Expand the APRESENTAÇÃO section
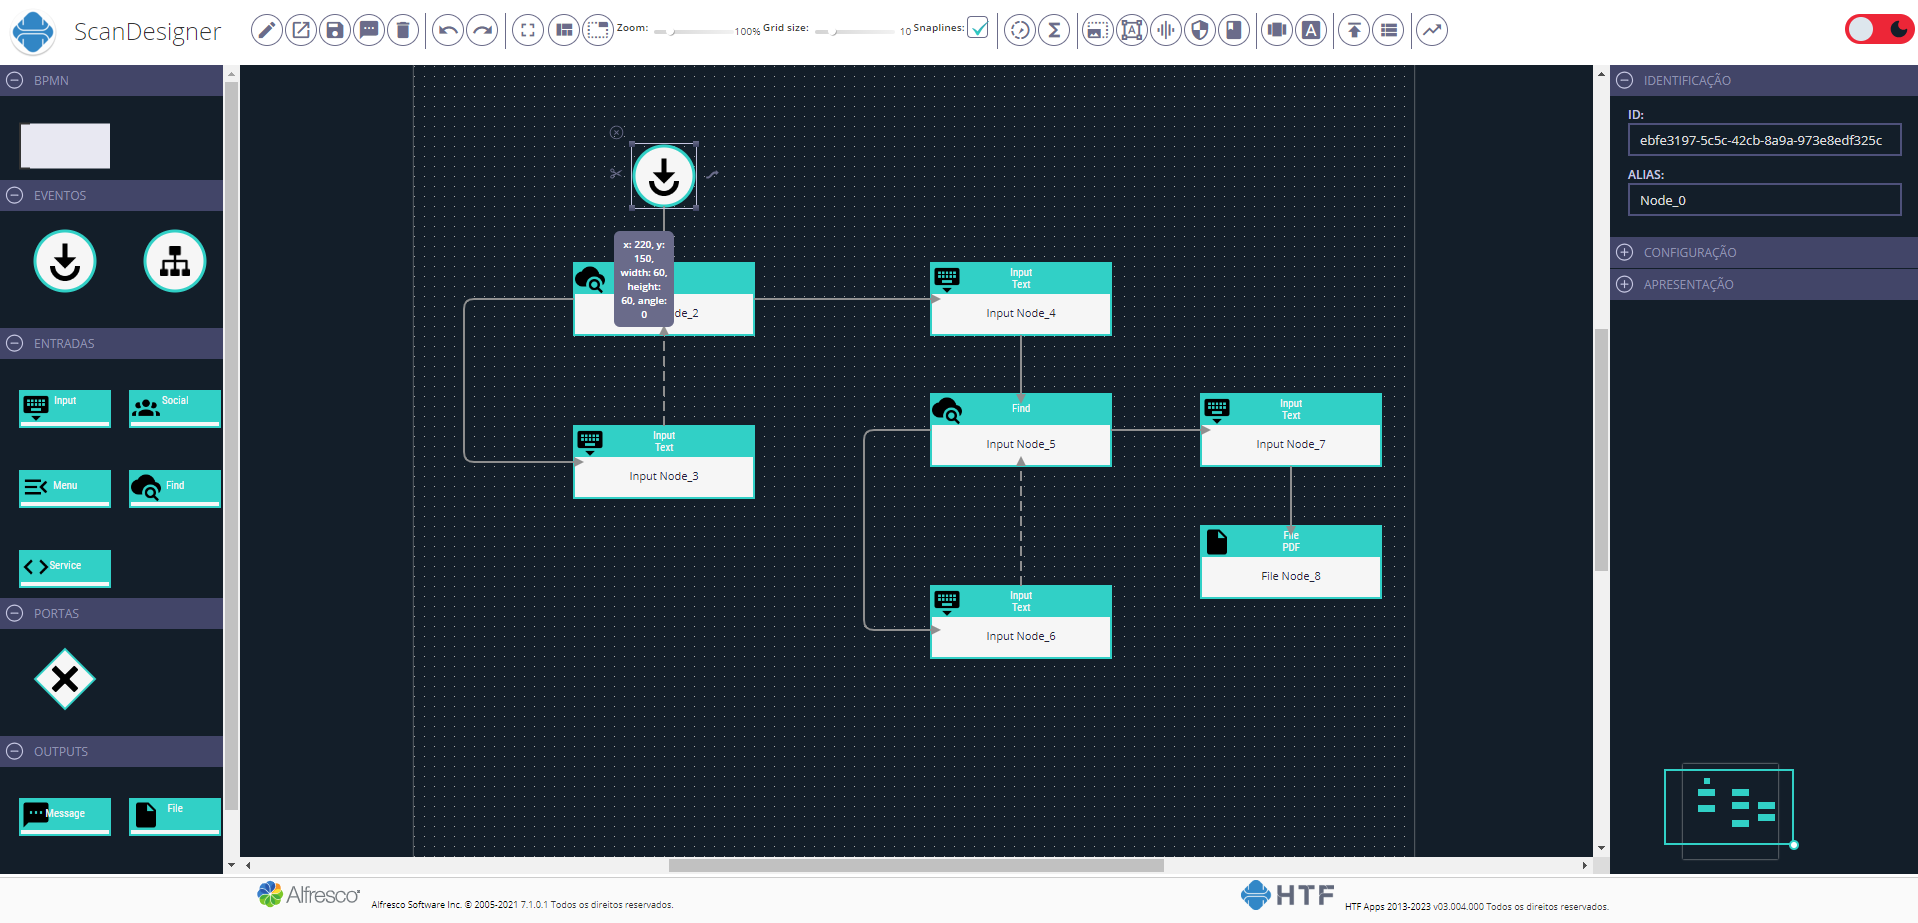Viewport: 1918px width, 923px height. pos(1625,284)
